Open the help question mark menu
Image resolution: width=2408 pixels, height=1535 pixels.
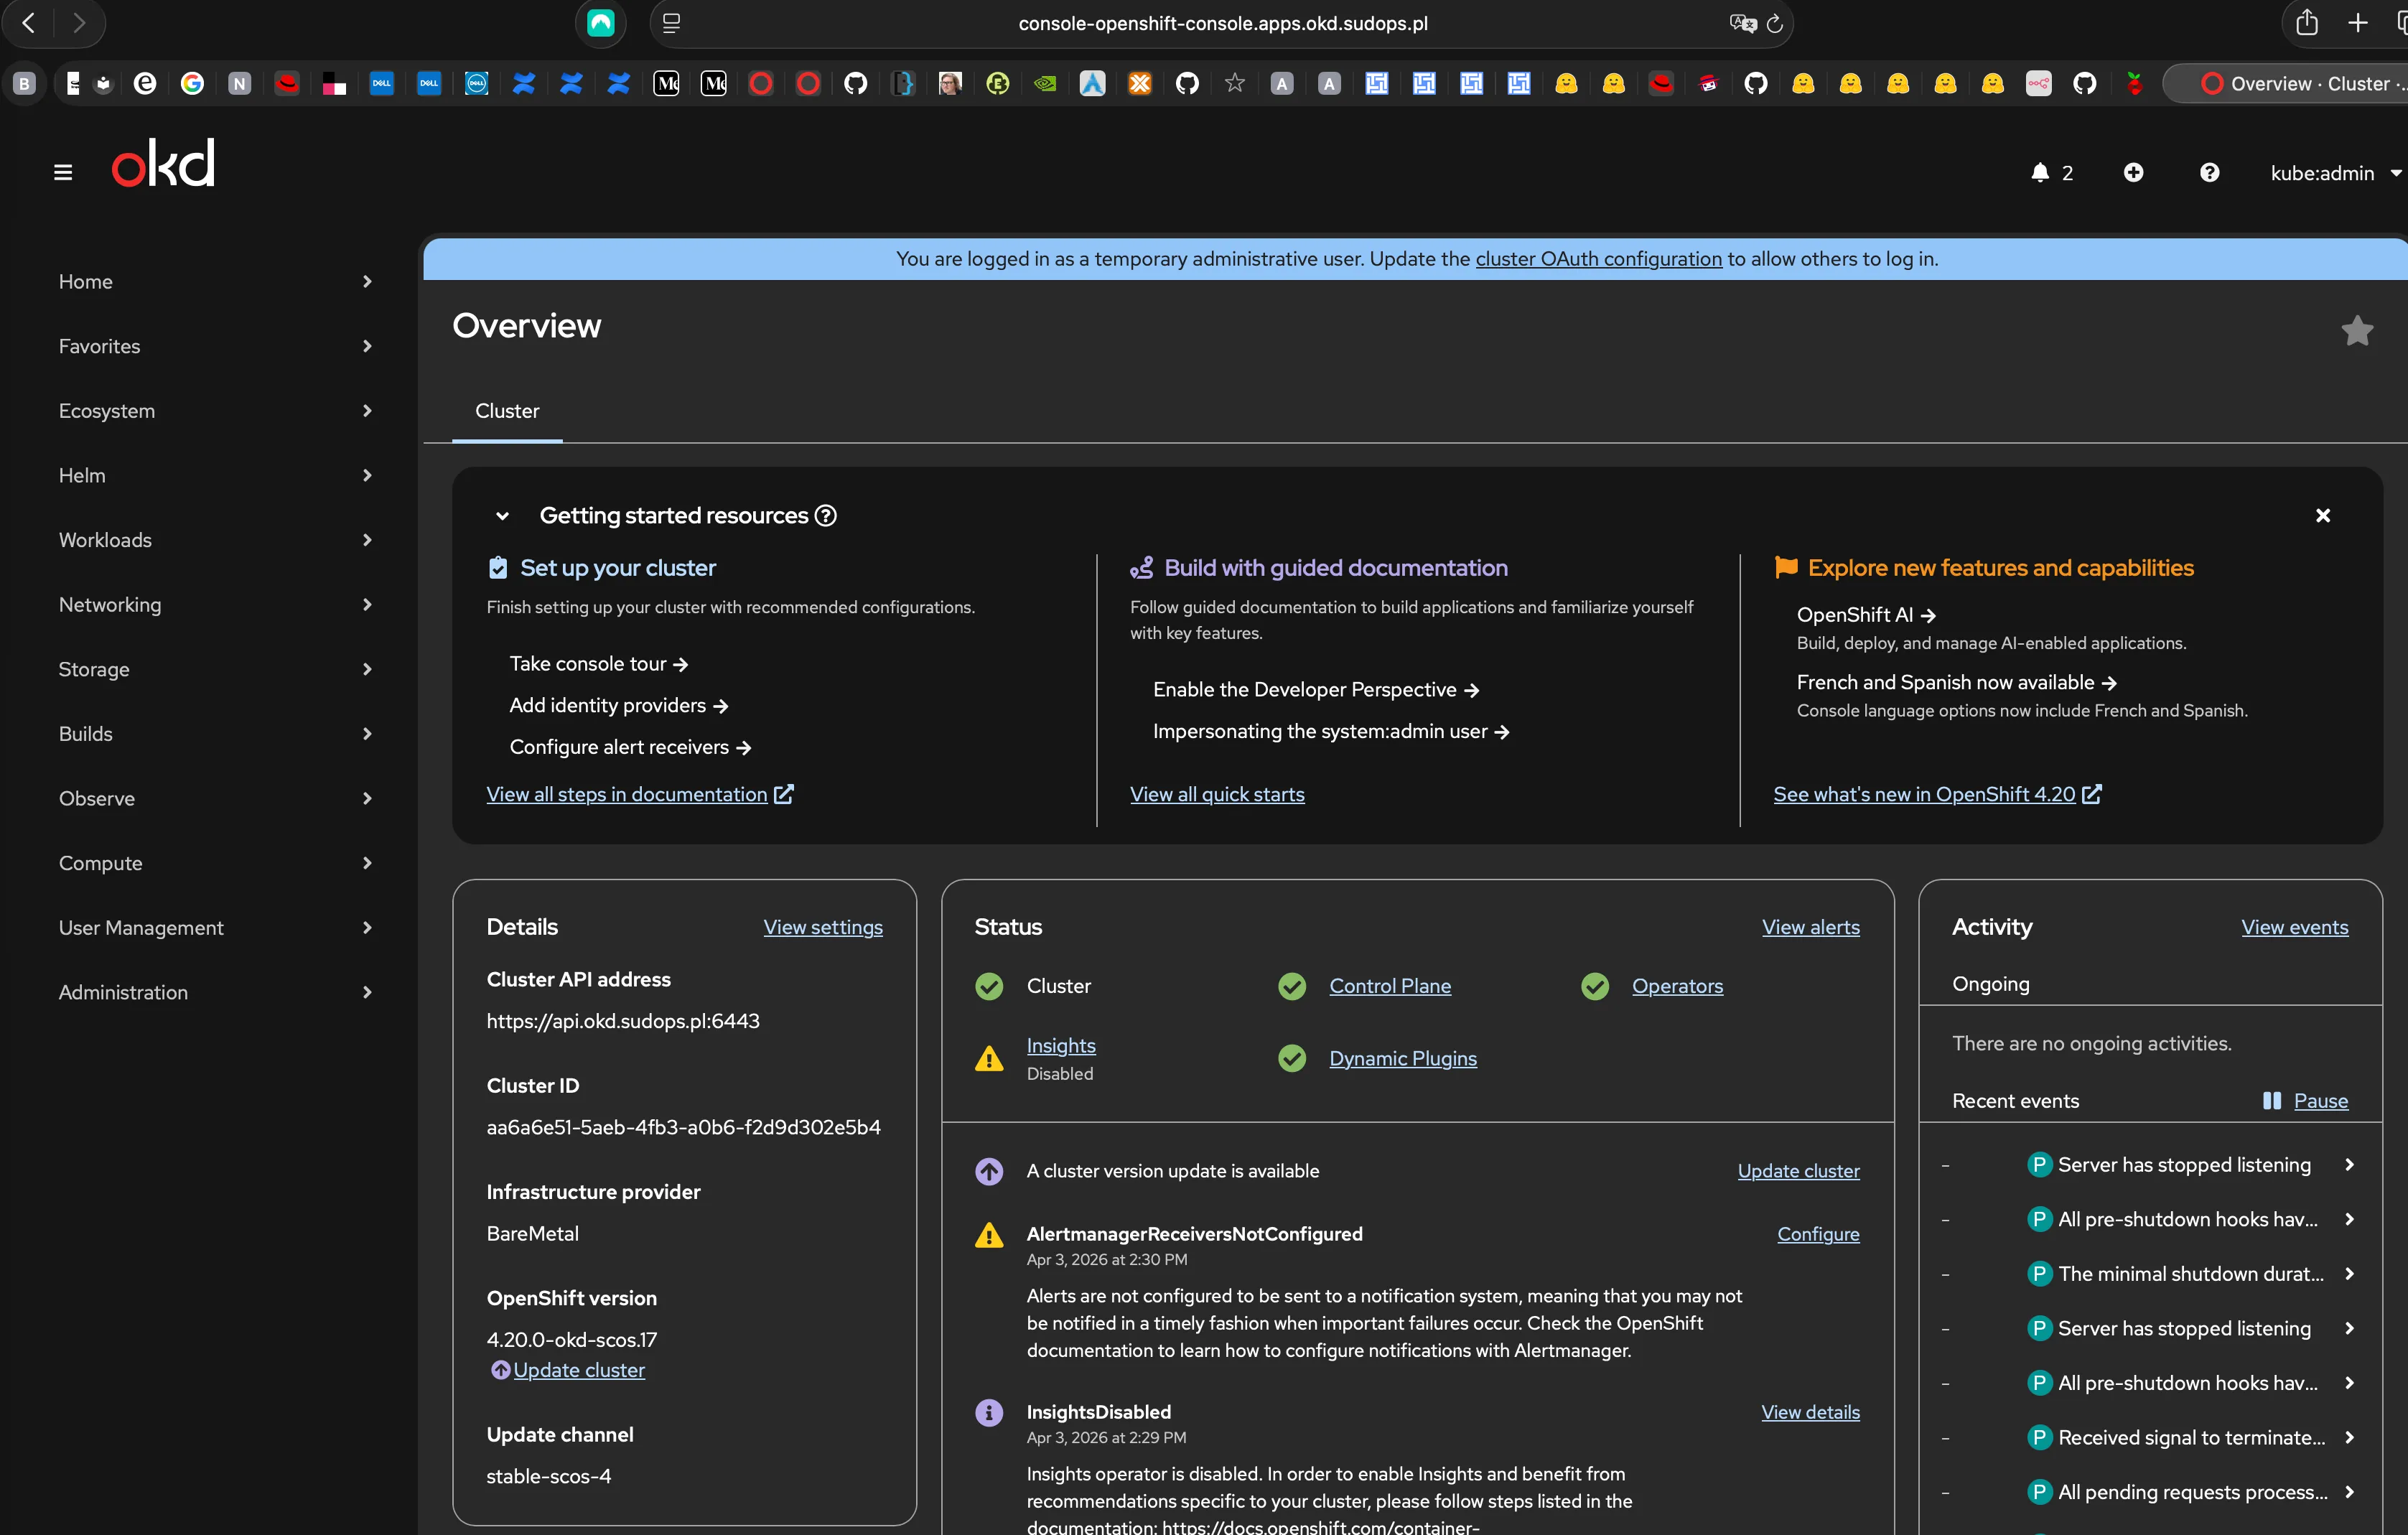coord(2209,173)
